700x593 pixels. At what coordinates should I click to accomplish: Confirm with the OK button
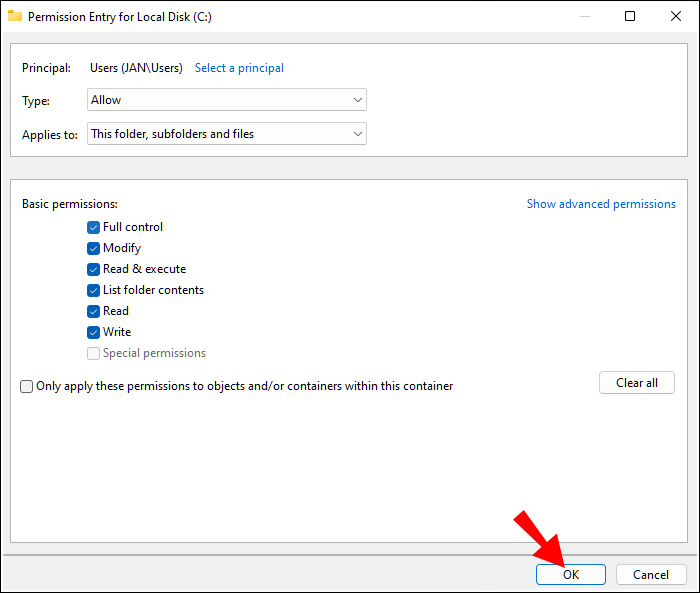point(571,574)
